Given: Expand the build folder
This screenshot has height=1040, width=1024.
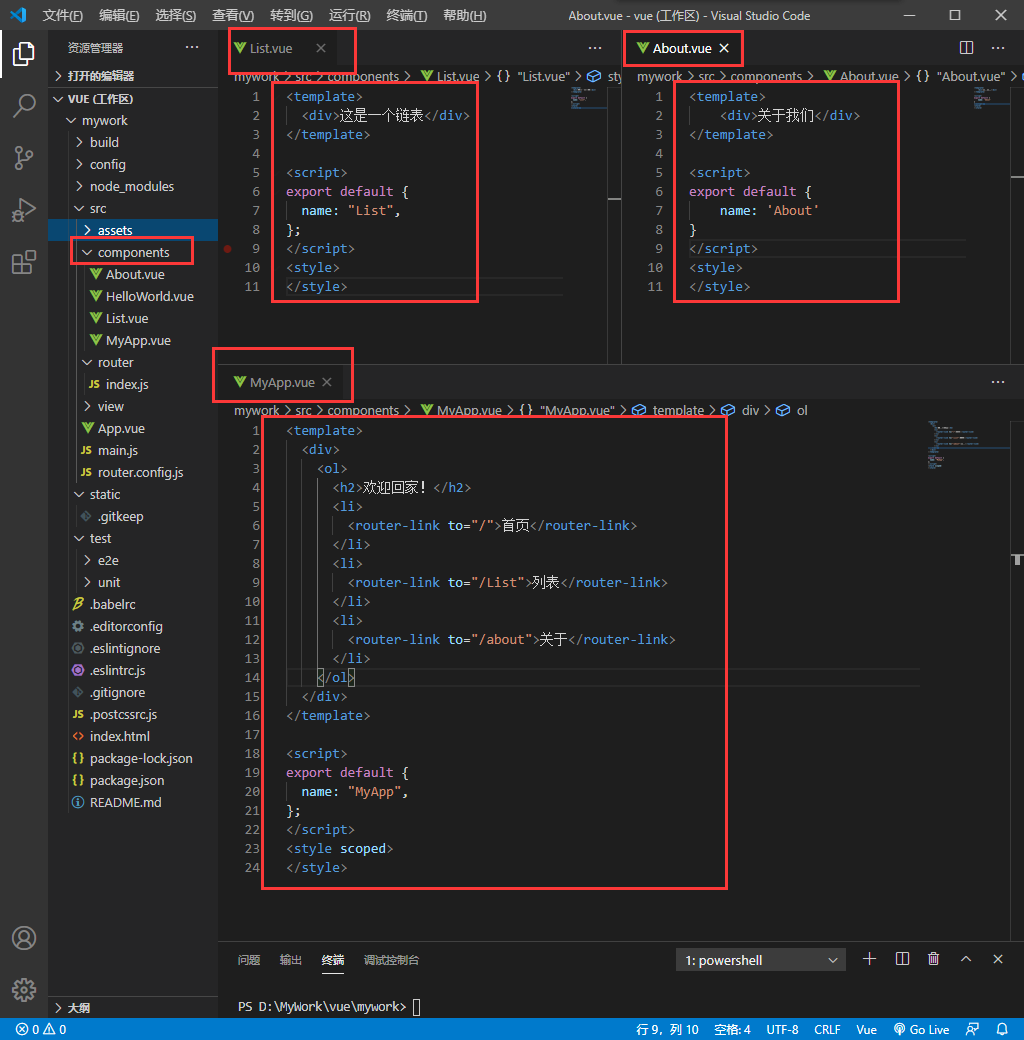Looking at the screenshot, I should (x=133, y=143).
